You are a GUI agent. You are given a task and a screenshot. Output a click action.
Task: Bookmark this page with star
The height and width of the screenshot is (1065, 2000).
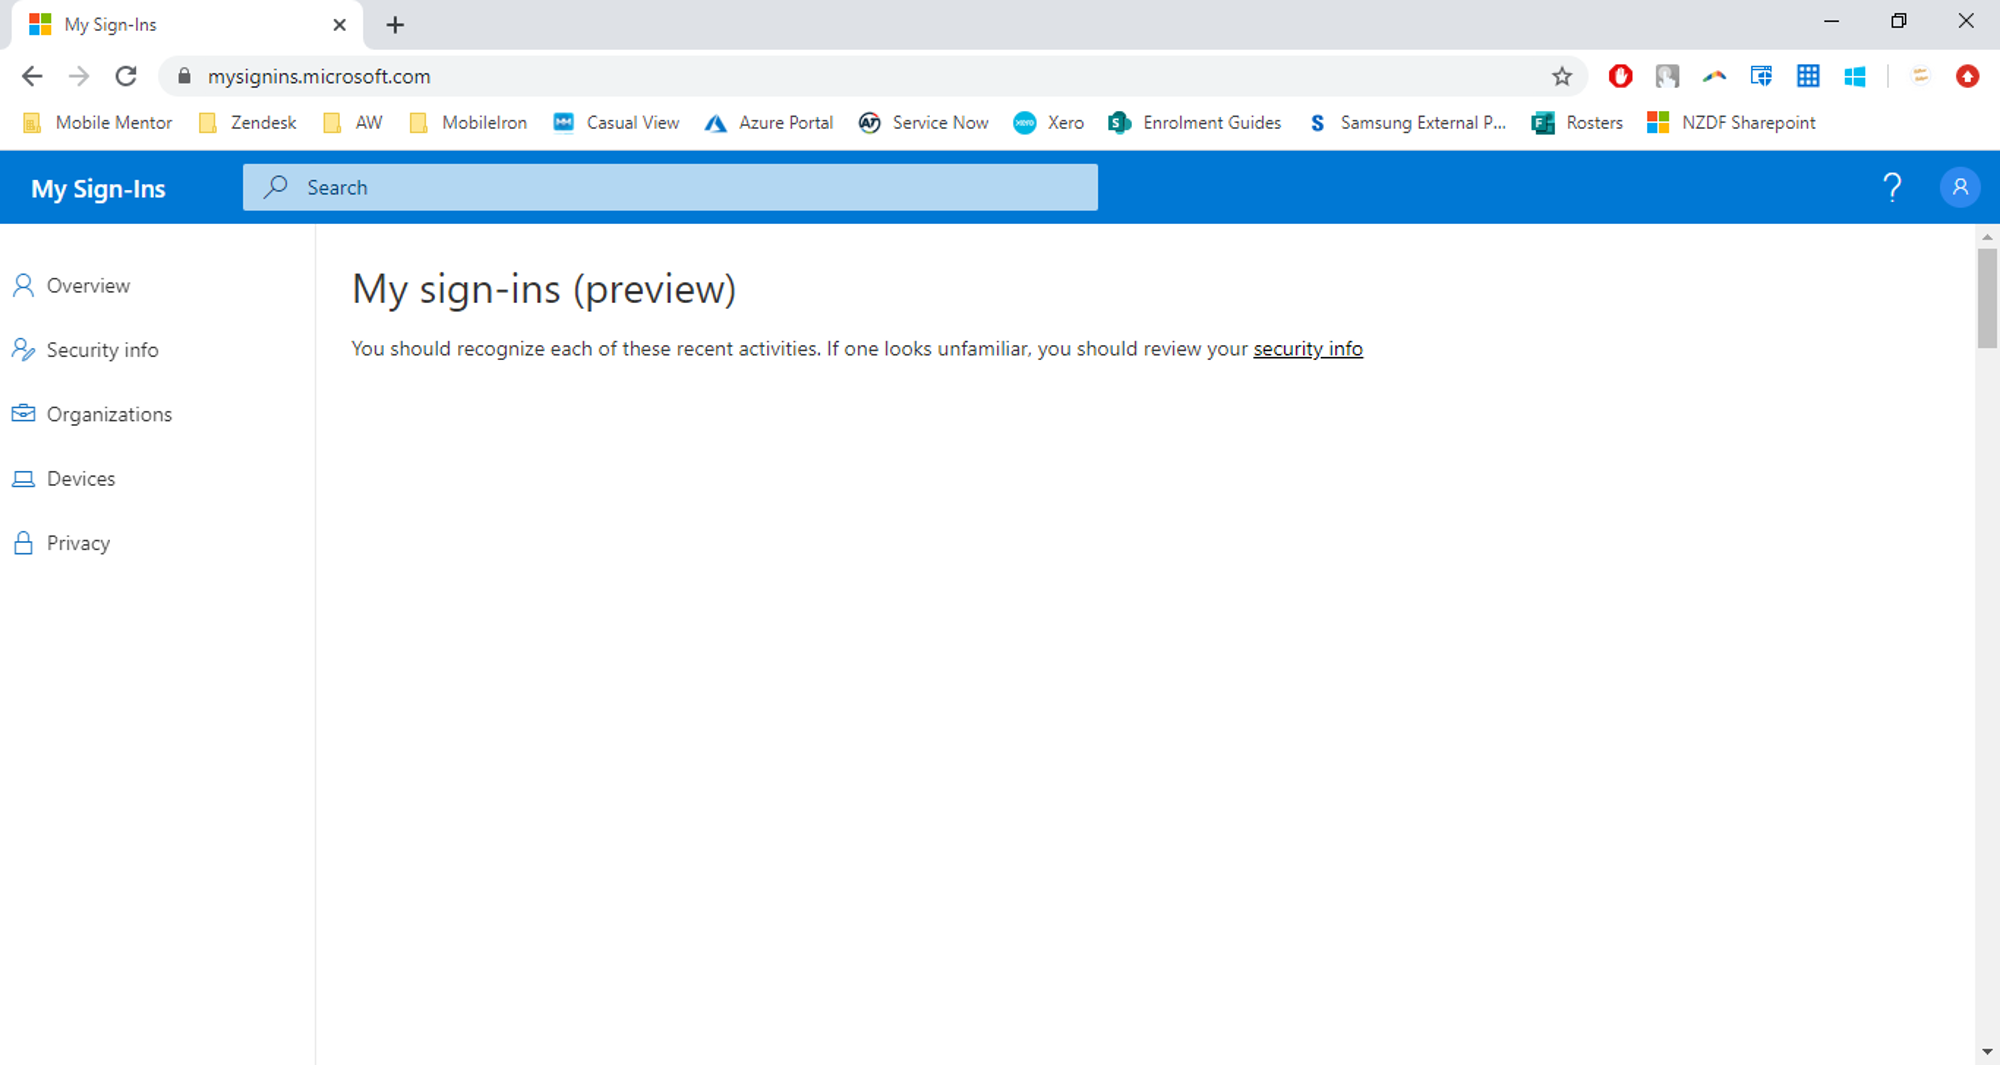pos(1562,76)
